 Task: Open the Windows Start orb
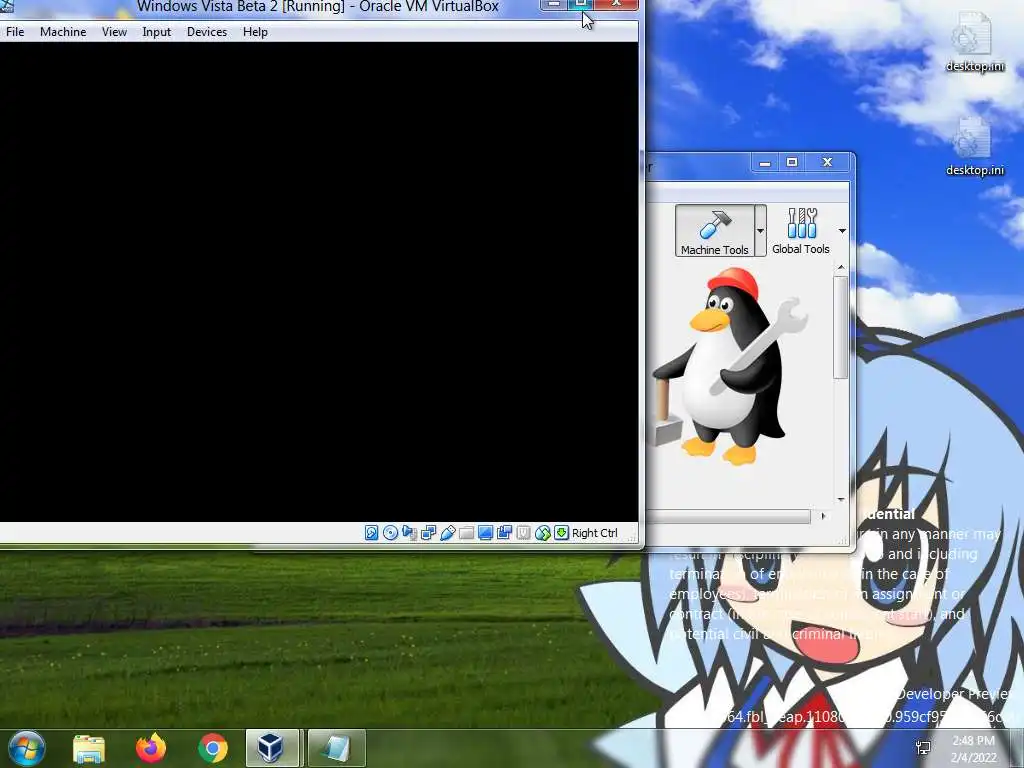(x=26, y=748)
